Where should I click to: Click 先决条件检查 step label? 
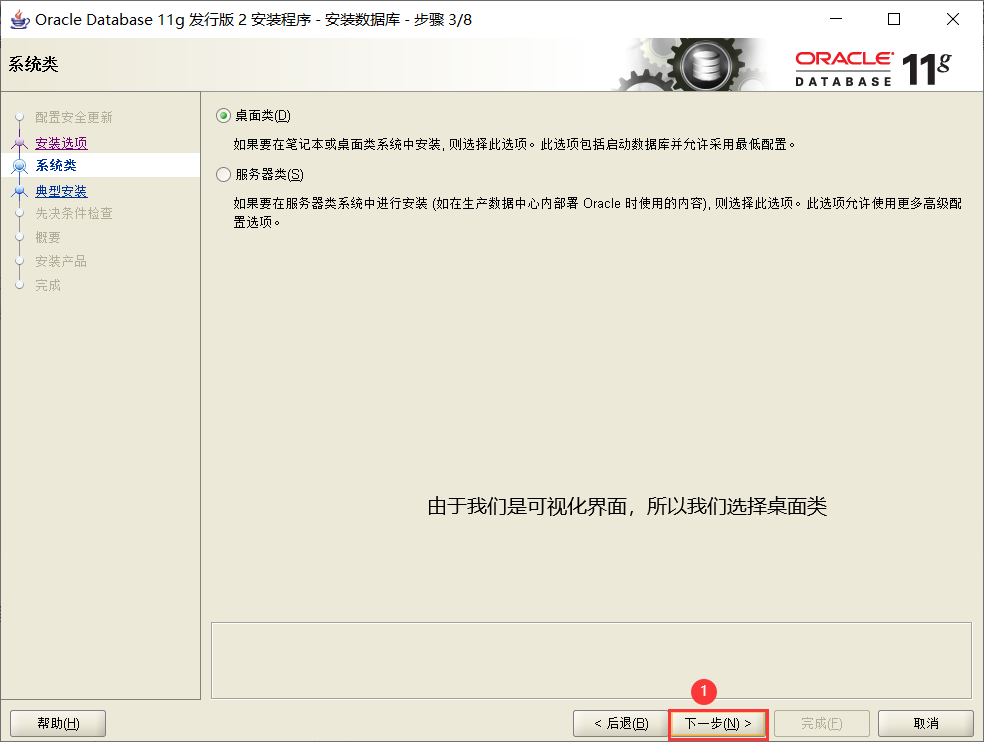73,213
